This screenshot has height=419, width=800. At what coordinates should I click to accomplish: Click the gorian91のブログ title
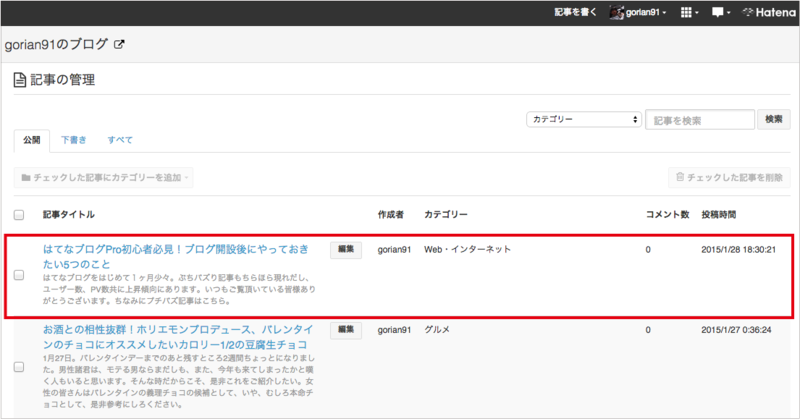(56, 44)
